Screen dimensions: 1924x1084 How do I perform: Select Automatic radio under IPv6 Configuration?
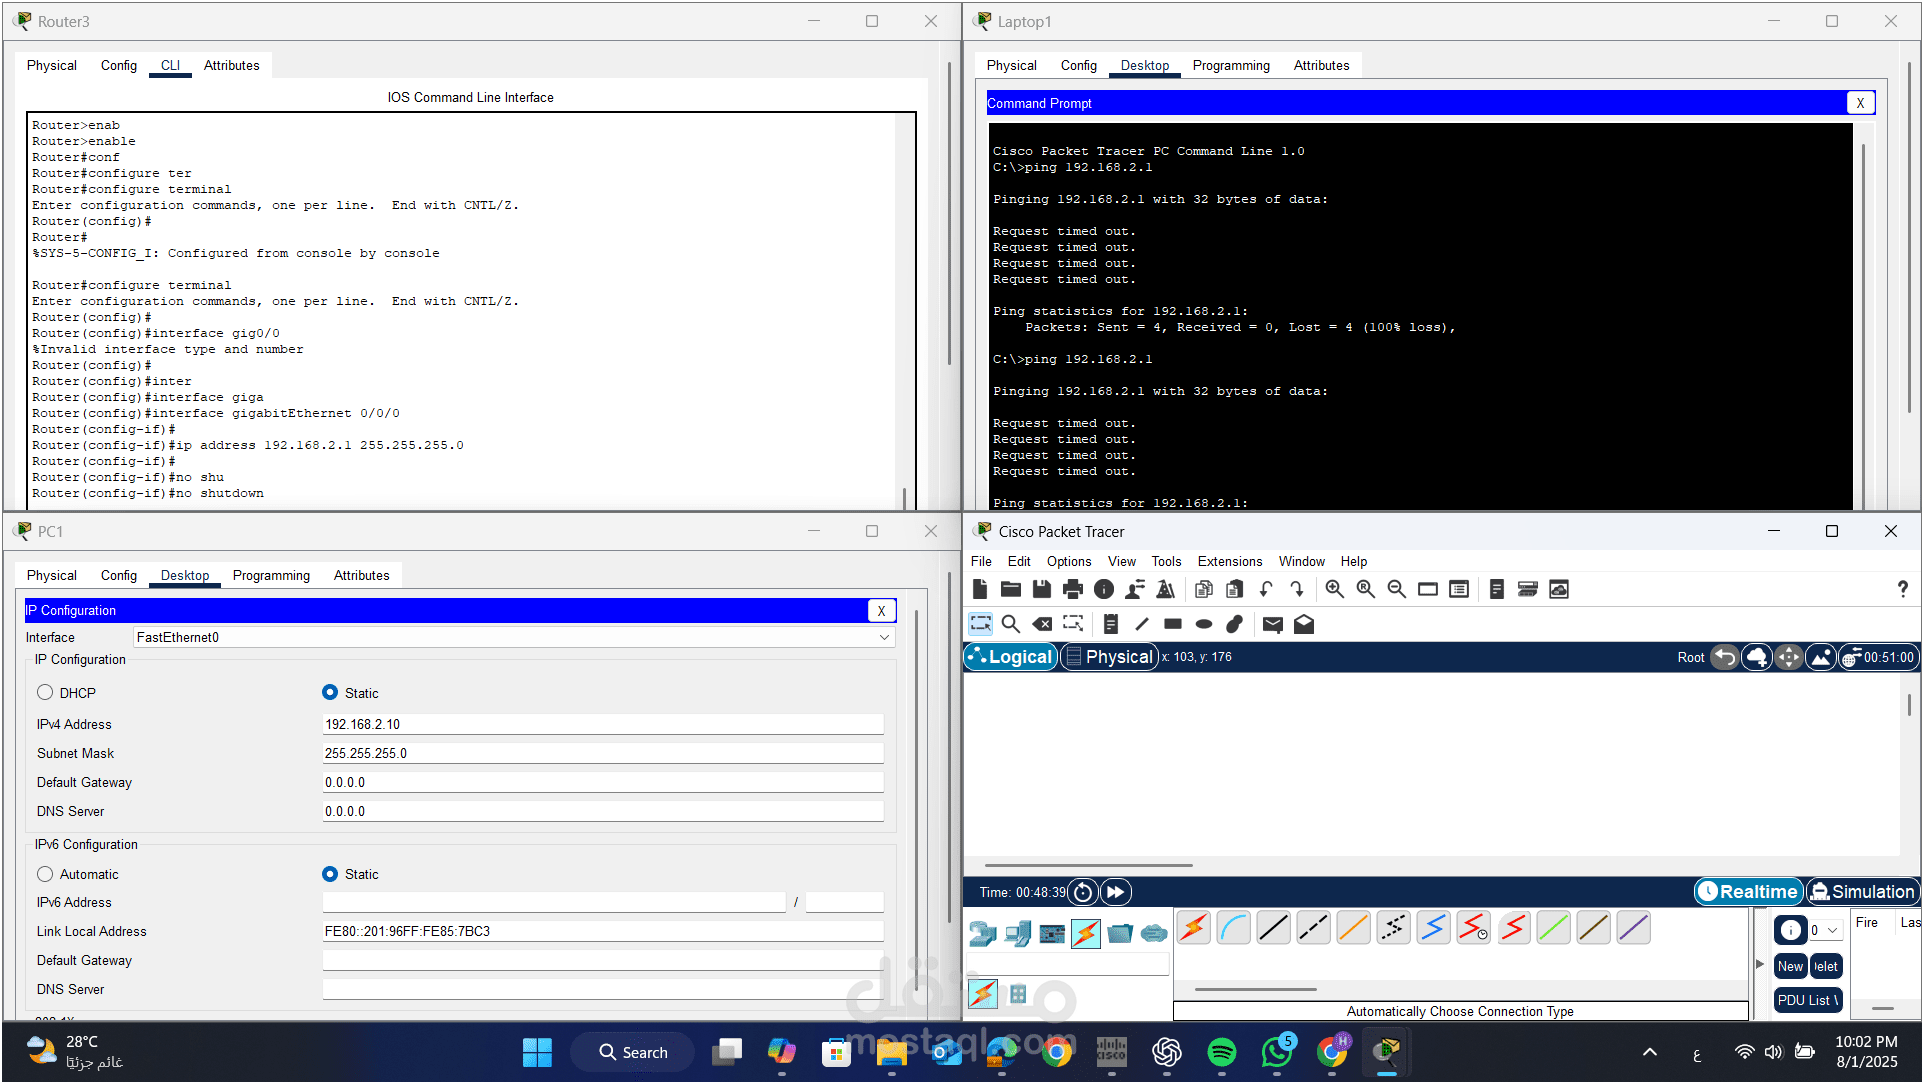(45, 874)
